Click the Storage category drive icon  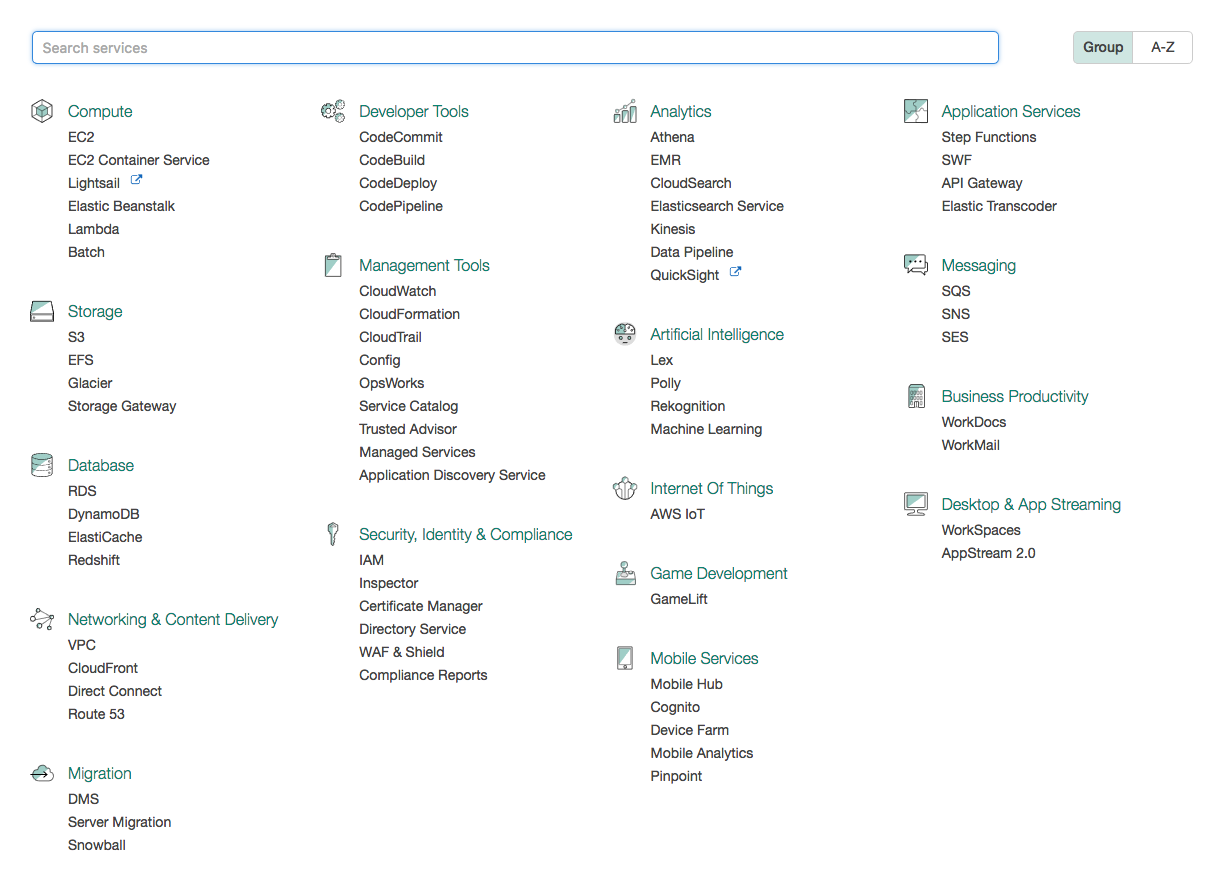(x=41, y=311)
